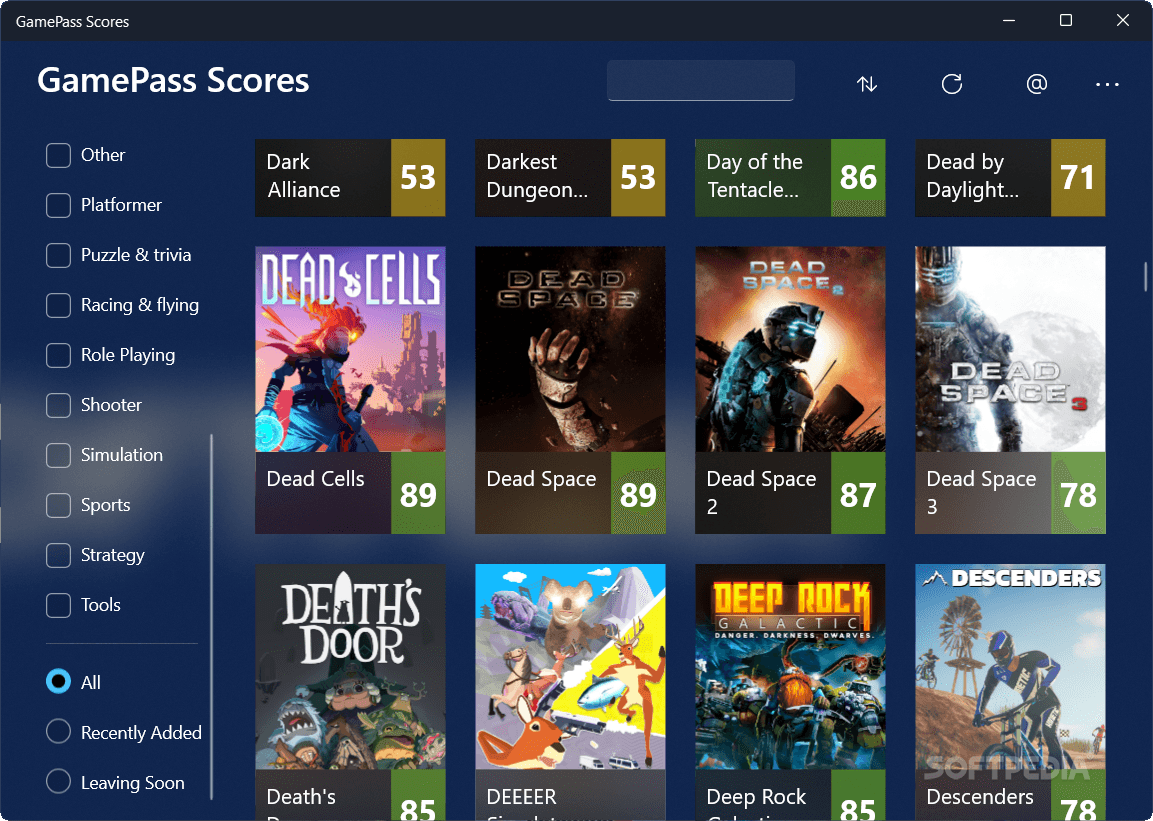Image resolution: width=1153 pixels, height=821 pixels.
Task: Toggle the Racing & flying checkbox
Action: pos(58,305)
